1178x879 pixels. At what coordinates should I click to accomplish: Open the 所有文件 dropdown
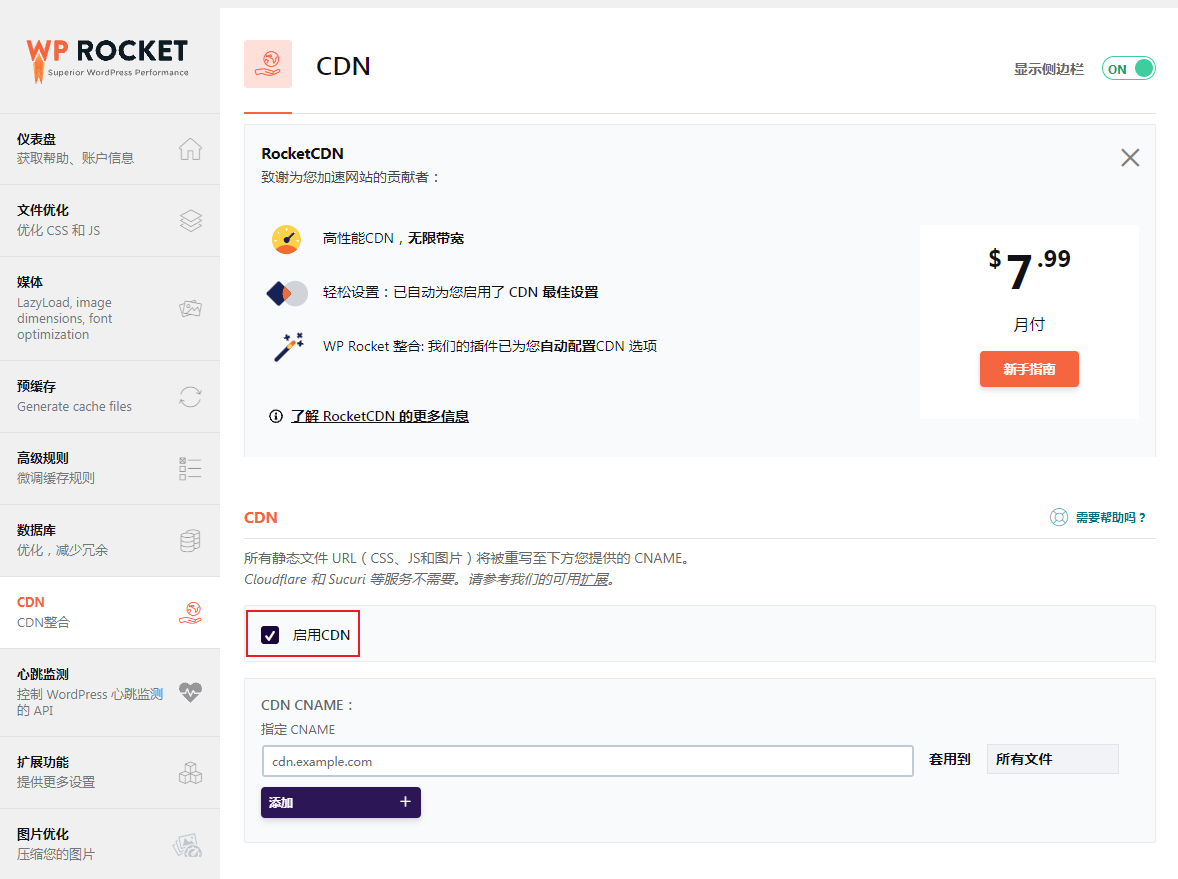[1052, 759]
